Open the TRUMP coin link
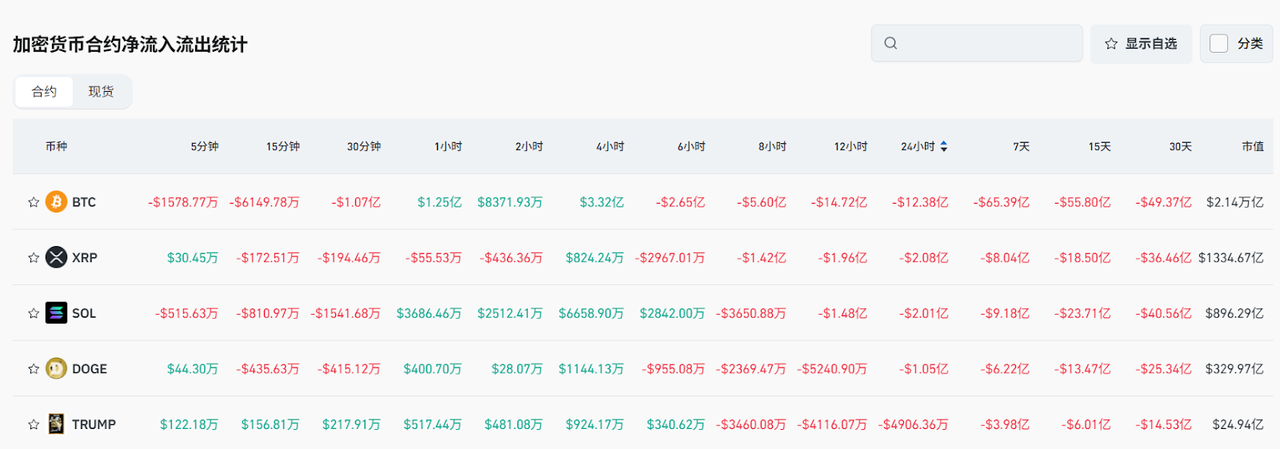 (x=94, y=424)
